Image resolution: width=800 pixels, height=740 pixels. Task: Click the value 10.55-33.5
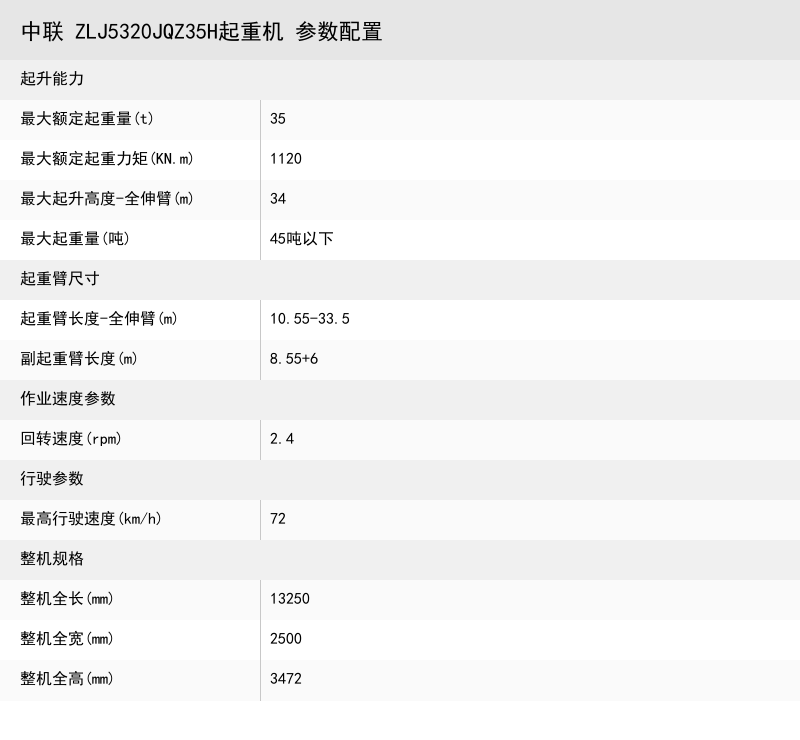[310, 318]
